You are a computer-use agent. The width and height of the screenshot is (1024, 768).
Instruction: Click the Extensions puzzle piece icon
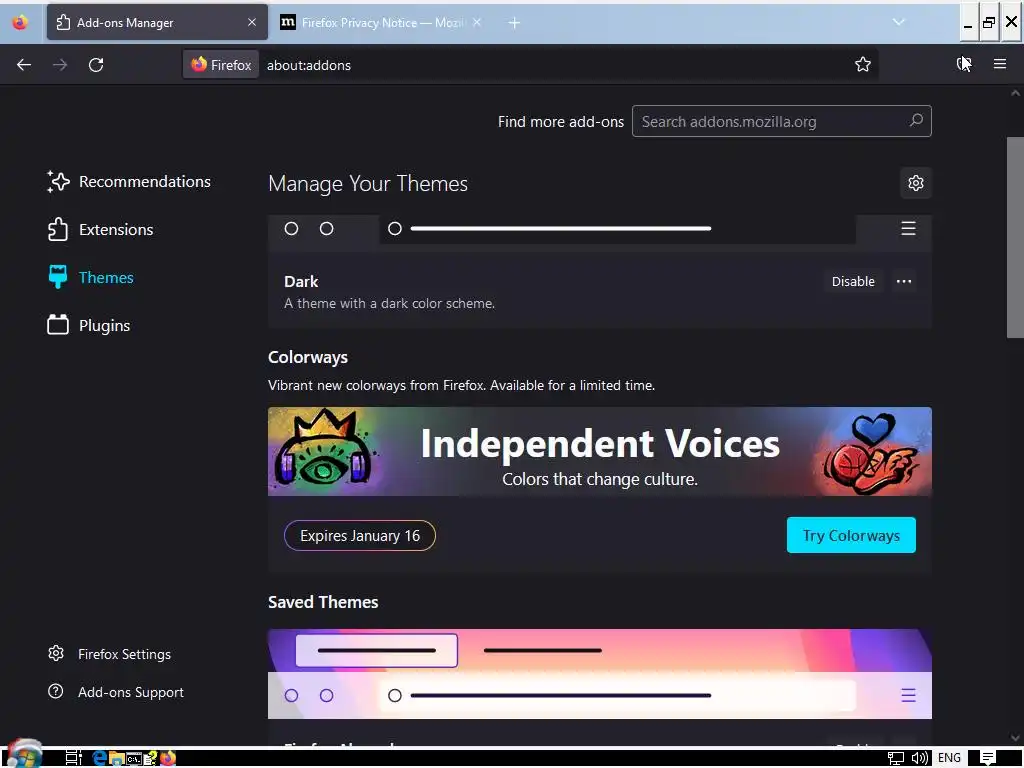[x=57, y=229]
